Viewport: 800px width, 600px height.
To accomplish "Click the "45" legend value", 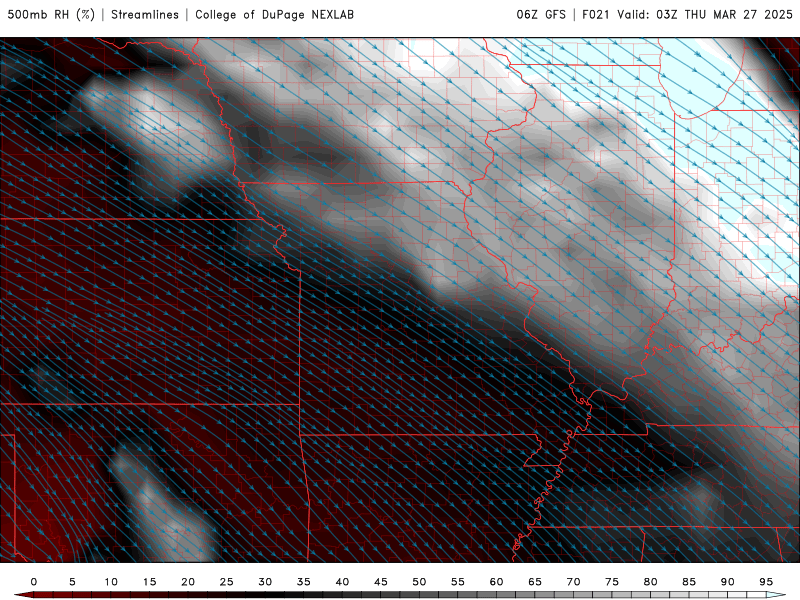I will pos(381,582).
